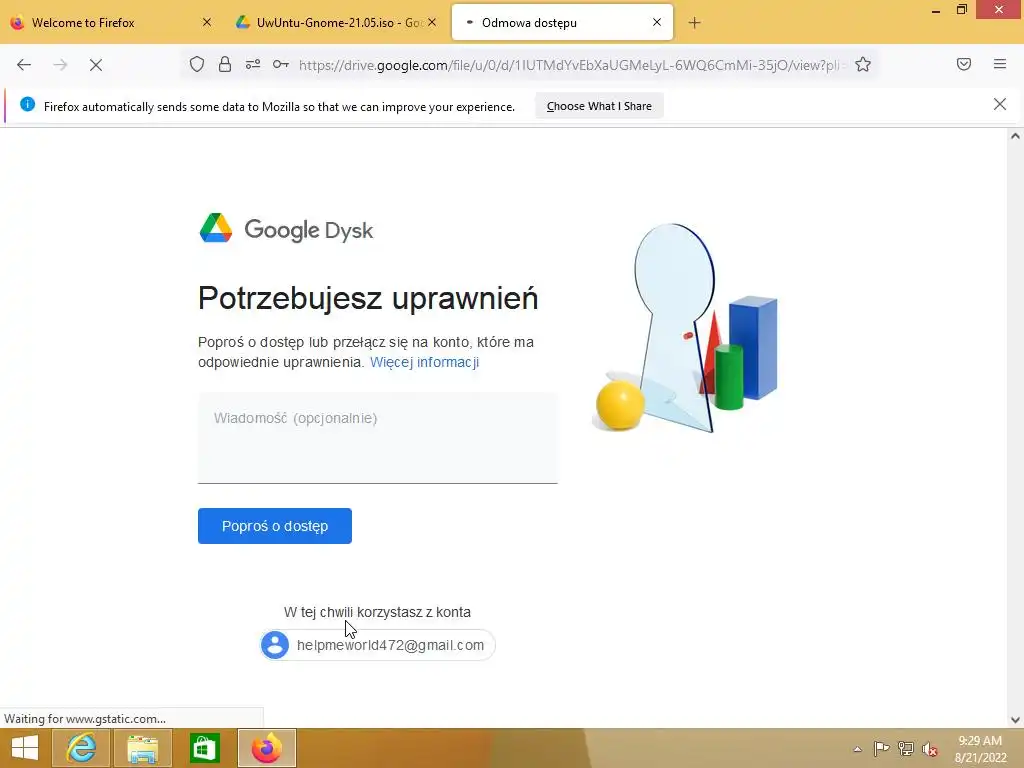Viewport: 1024px width, 768px height.
Task: Close the UwUntu-Gnome-21.05.iso tab
Action: 432,22
